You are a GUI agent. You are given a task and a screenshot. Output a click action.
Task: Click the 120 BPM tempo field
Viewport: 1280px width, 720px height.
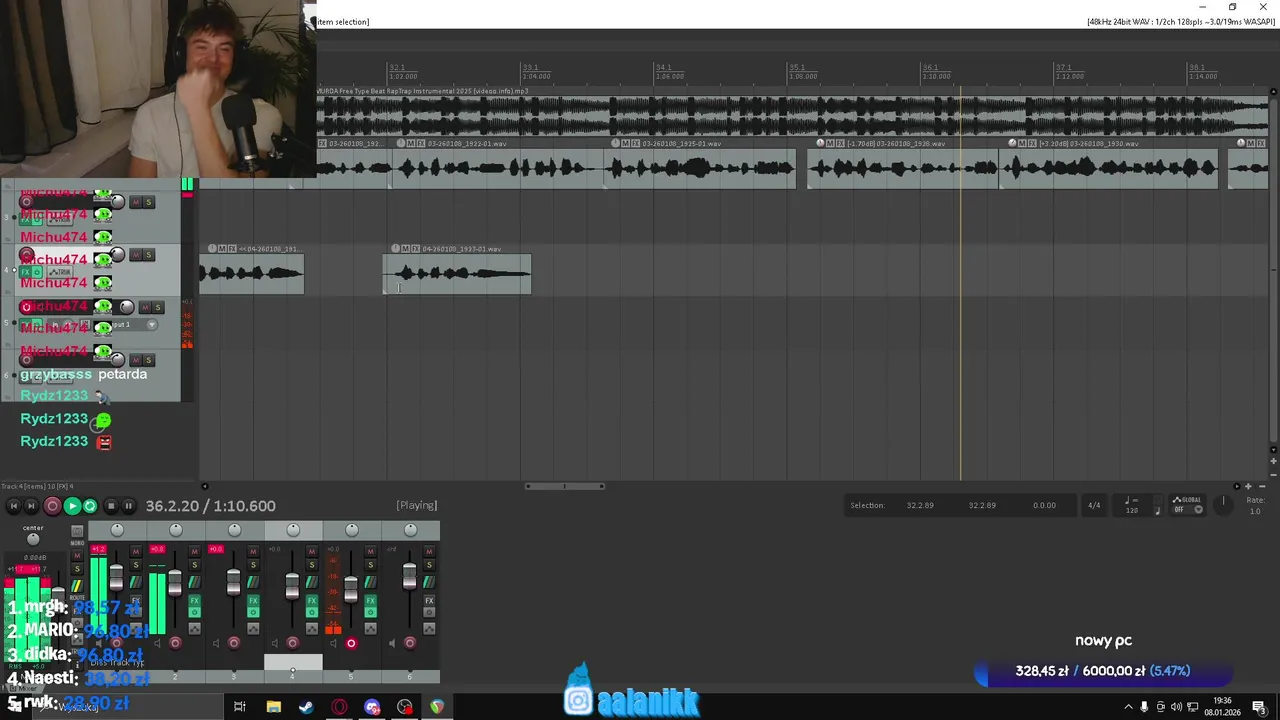tap(1132, 510)
